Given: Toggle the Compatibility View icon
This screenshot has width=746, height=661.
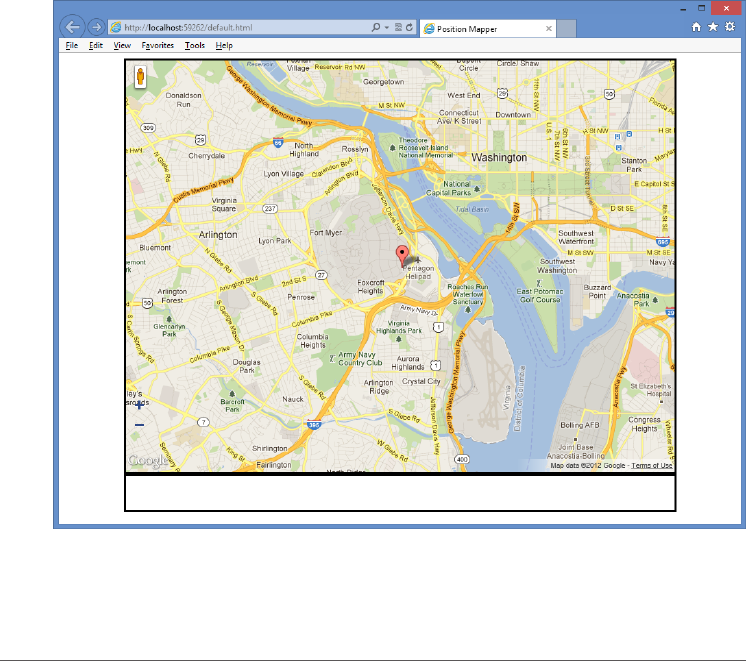Looking at the screenshot, I should tap(398, 27).
